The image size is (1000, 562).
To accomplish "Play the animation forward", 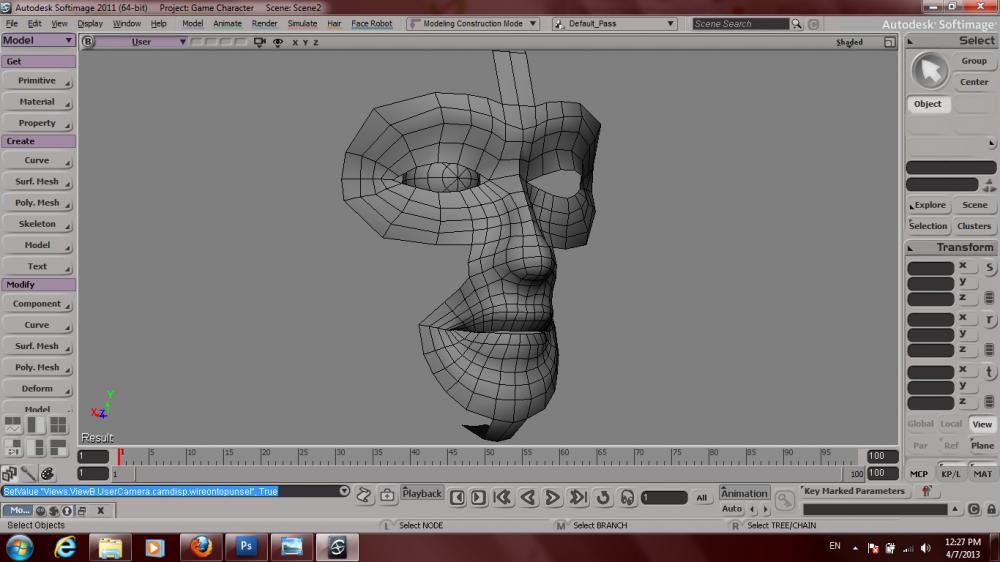I will point(552,497).
